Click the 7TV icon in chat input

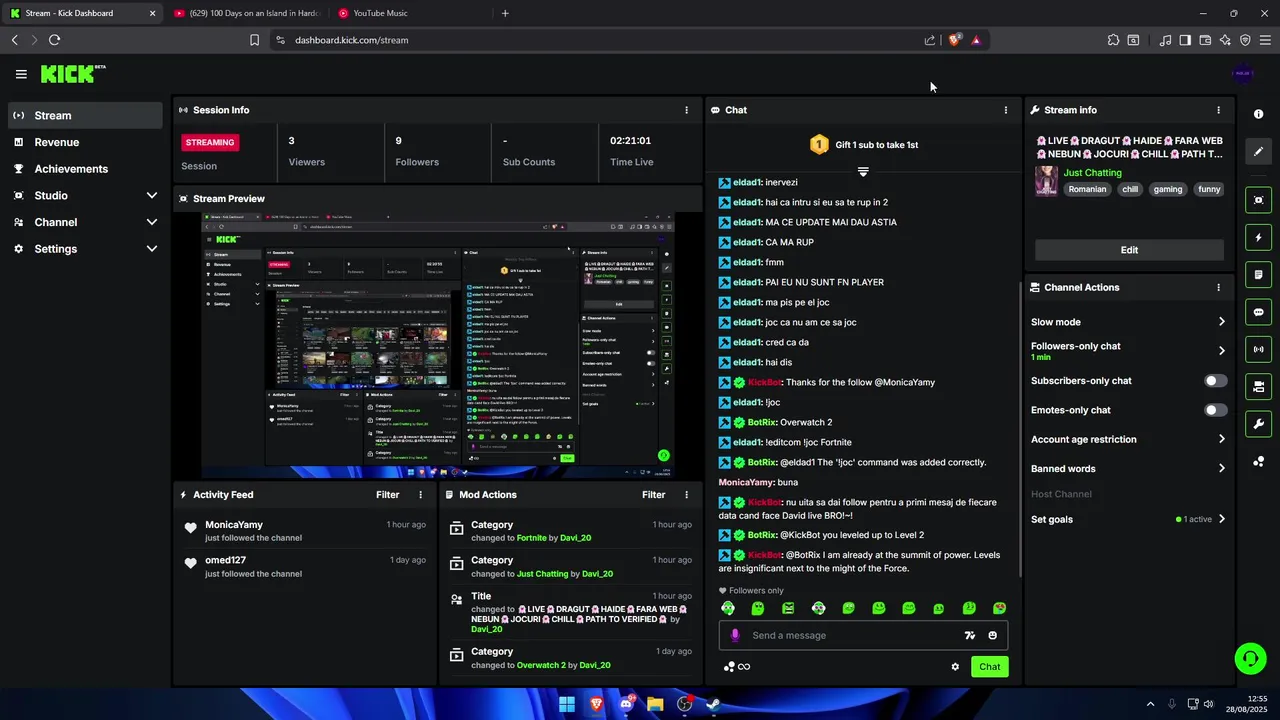pyautogui.click(x=969, y=635)
